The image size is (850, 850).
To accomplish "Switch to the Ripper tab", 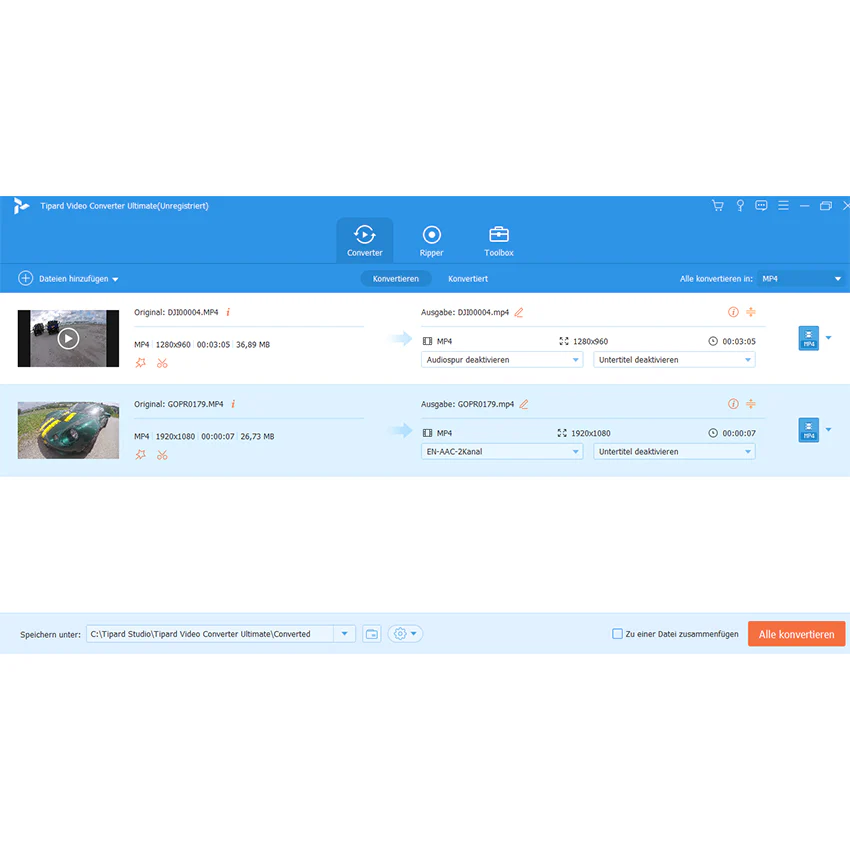I will pos(432,241).
